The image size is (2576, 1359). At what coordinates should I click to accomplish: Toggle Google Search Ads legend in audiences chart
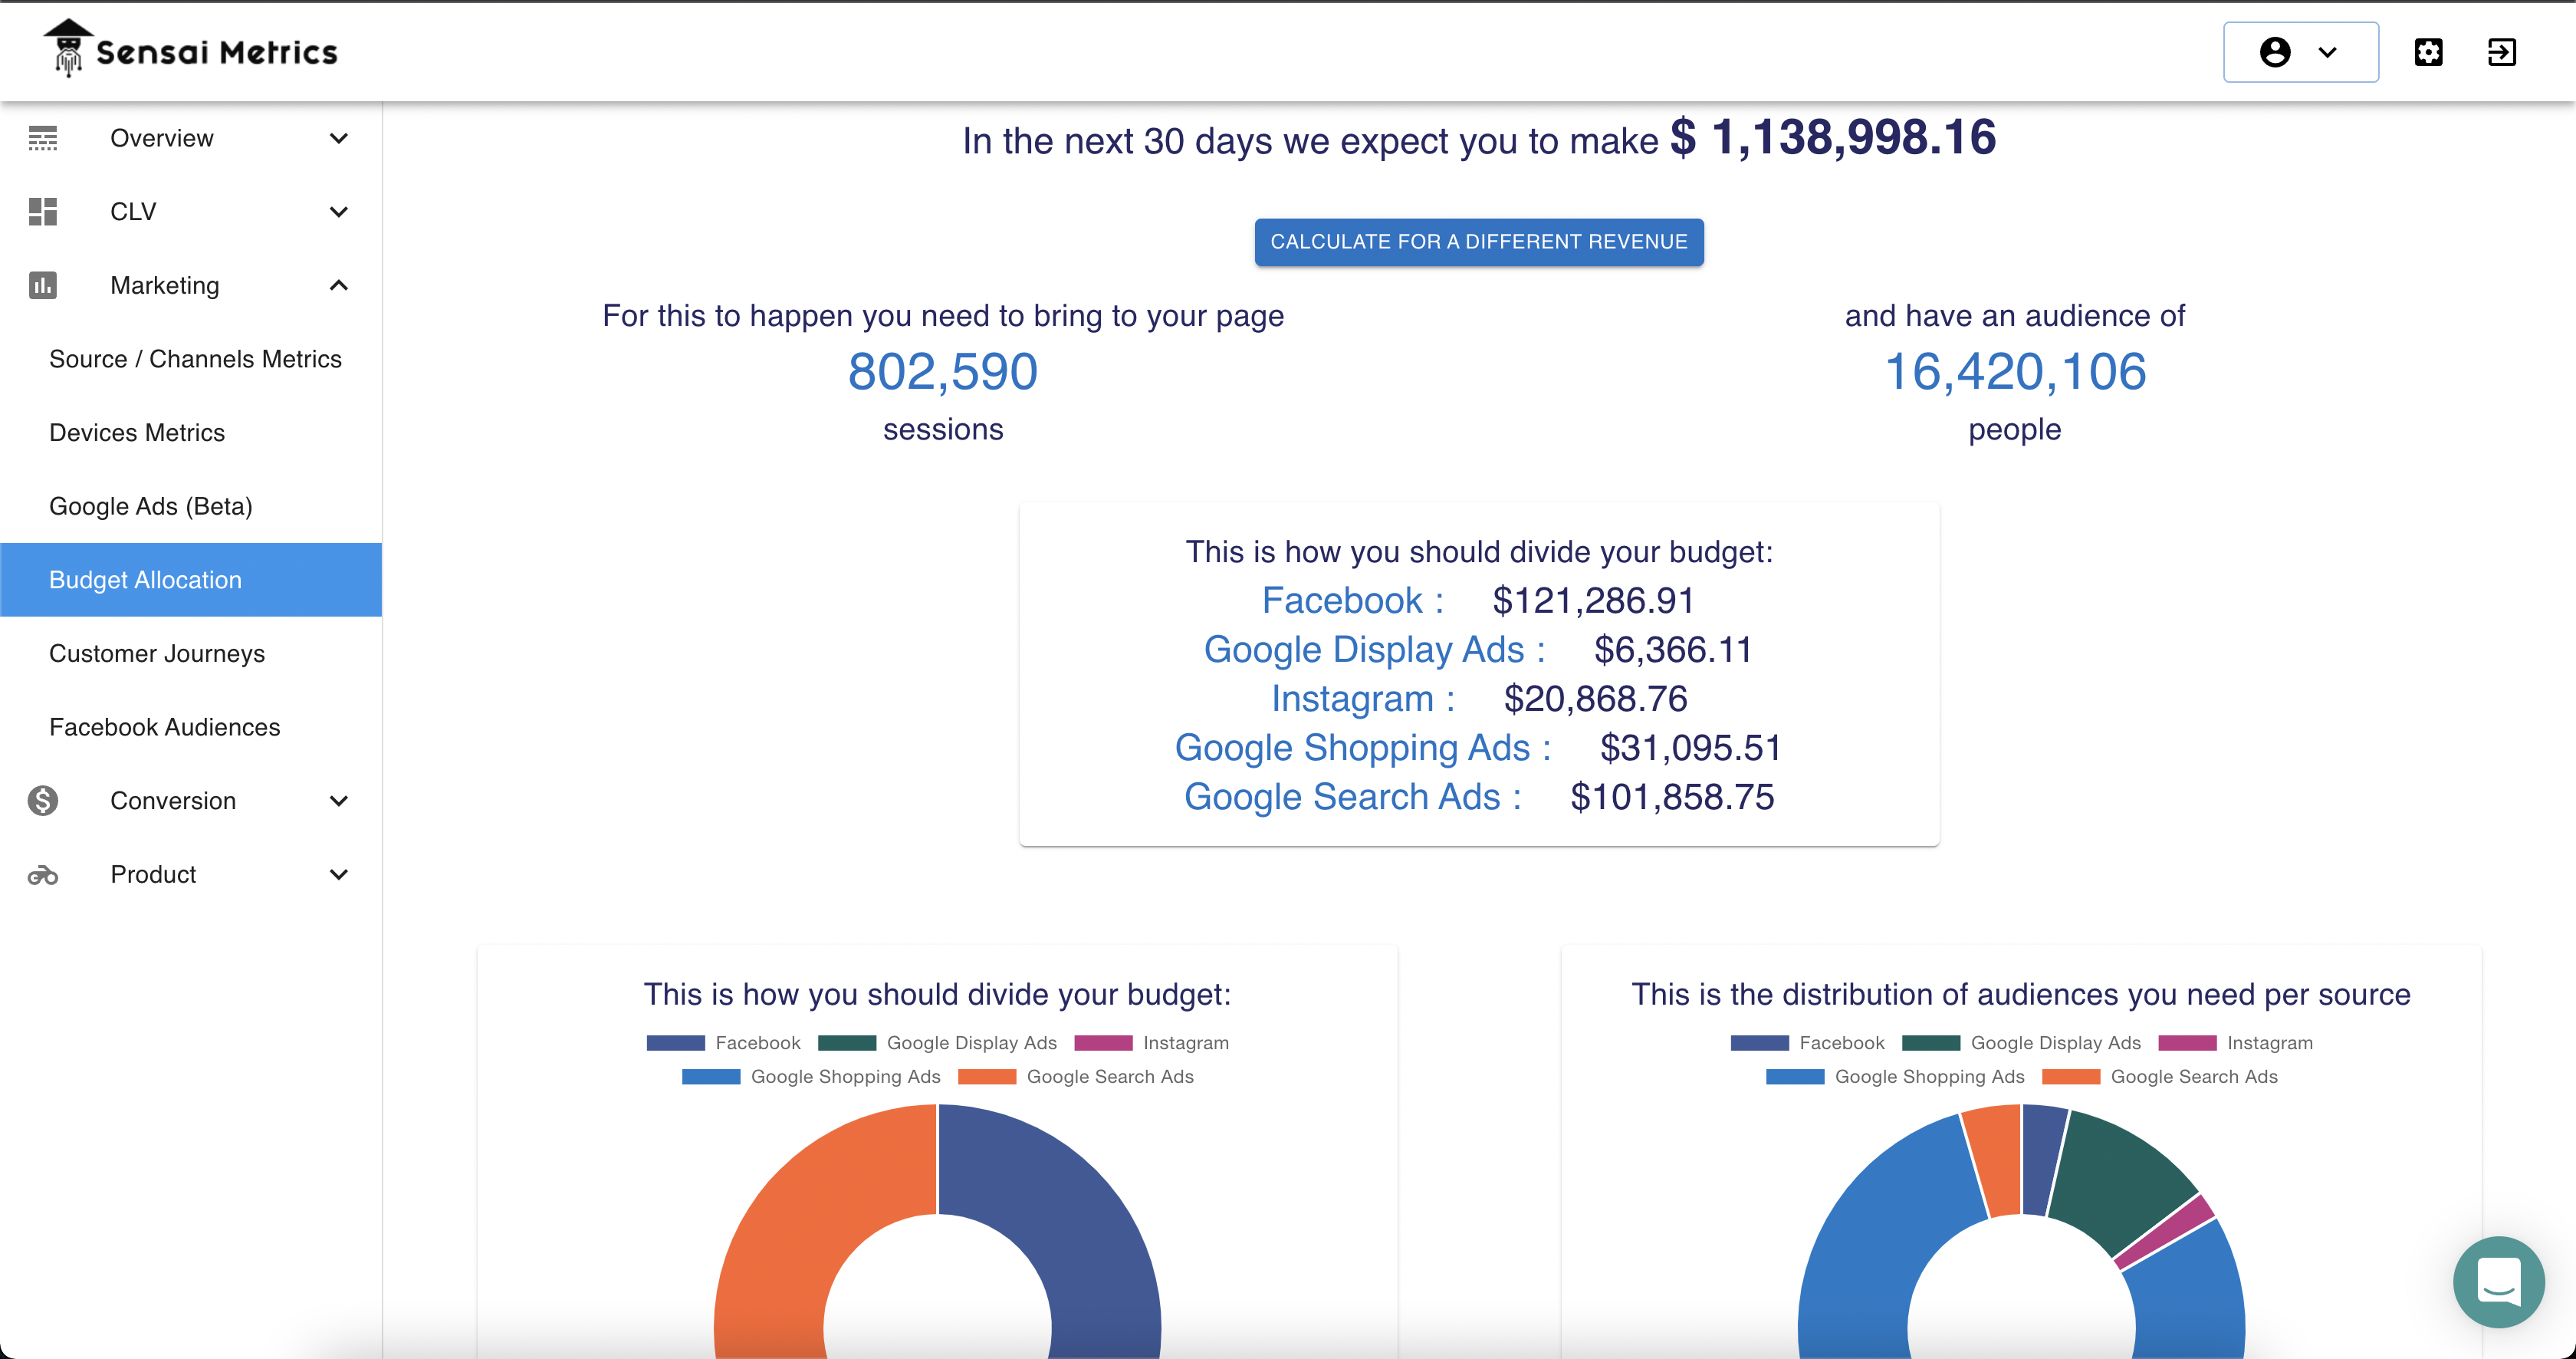[2159, 1077]
